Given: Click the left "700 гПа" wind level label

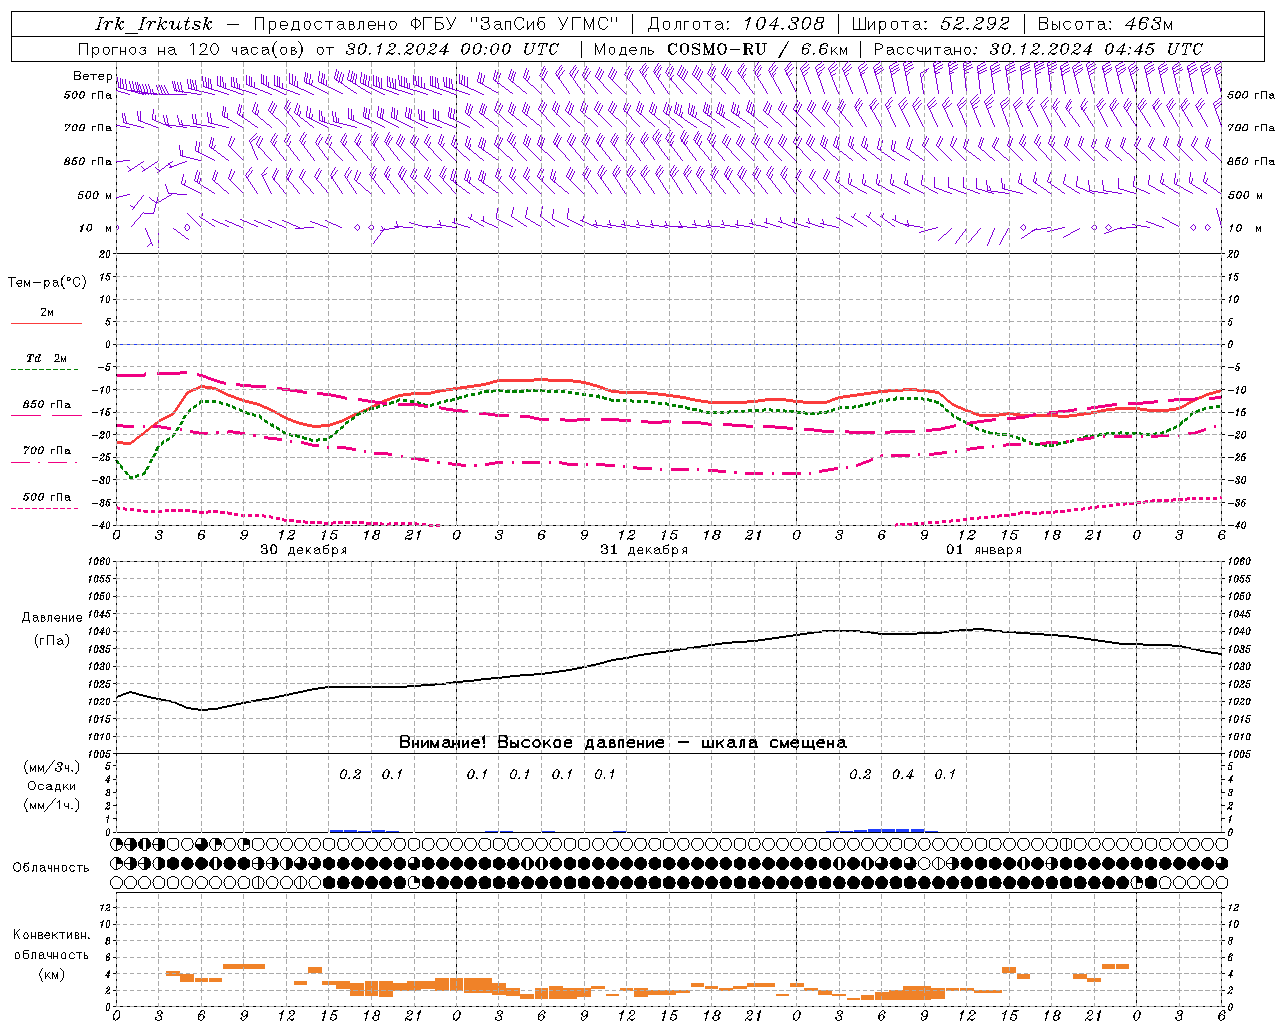Looking at the screenshot, I should (x=88, y=128).
